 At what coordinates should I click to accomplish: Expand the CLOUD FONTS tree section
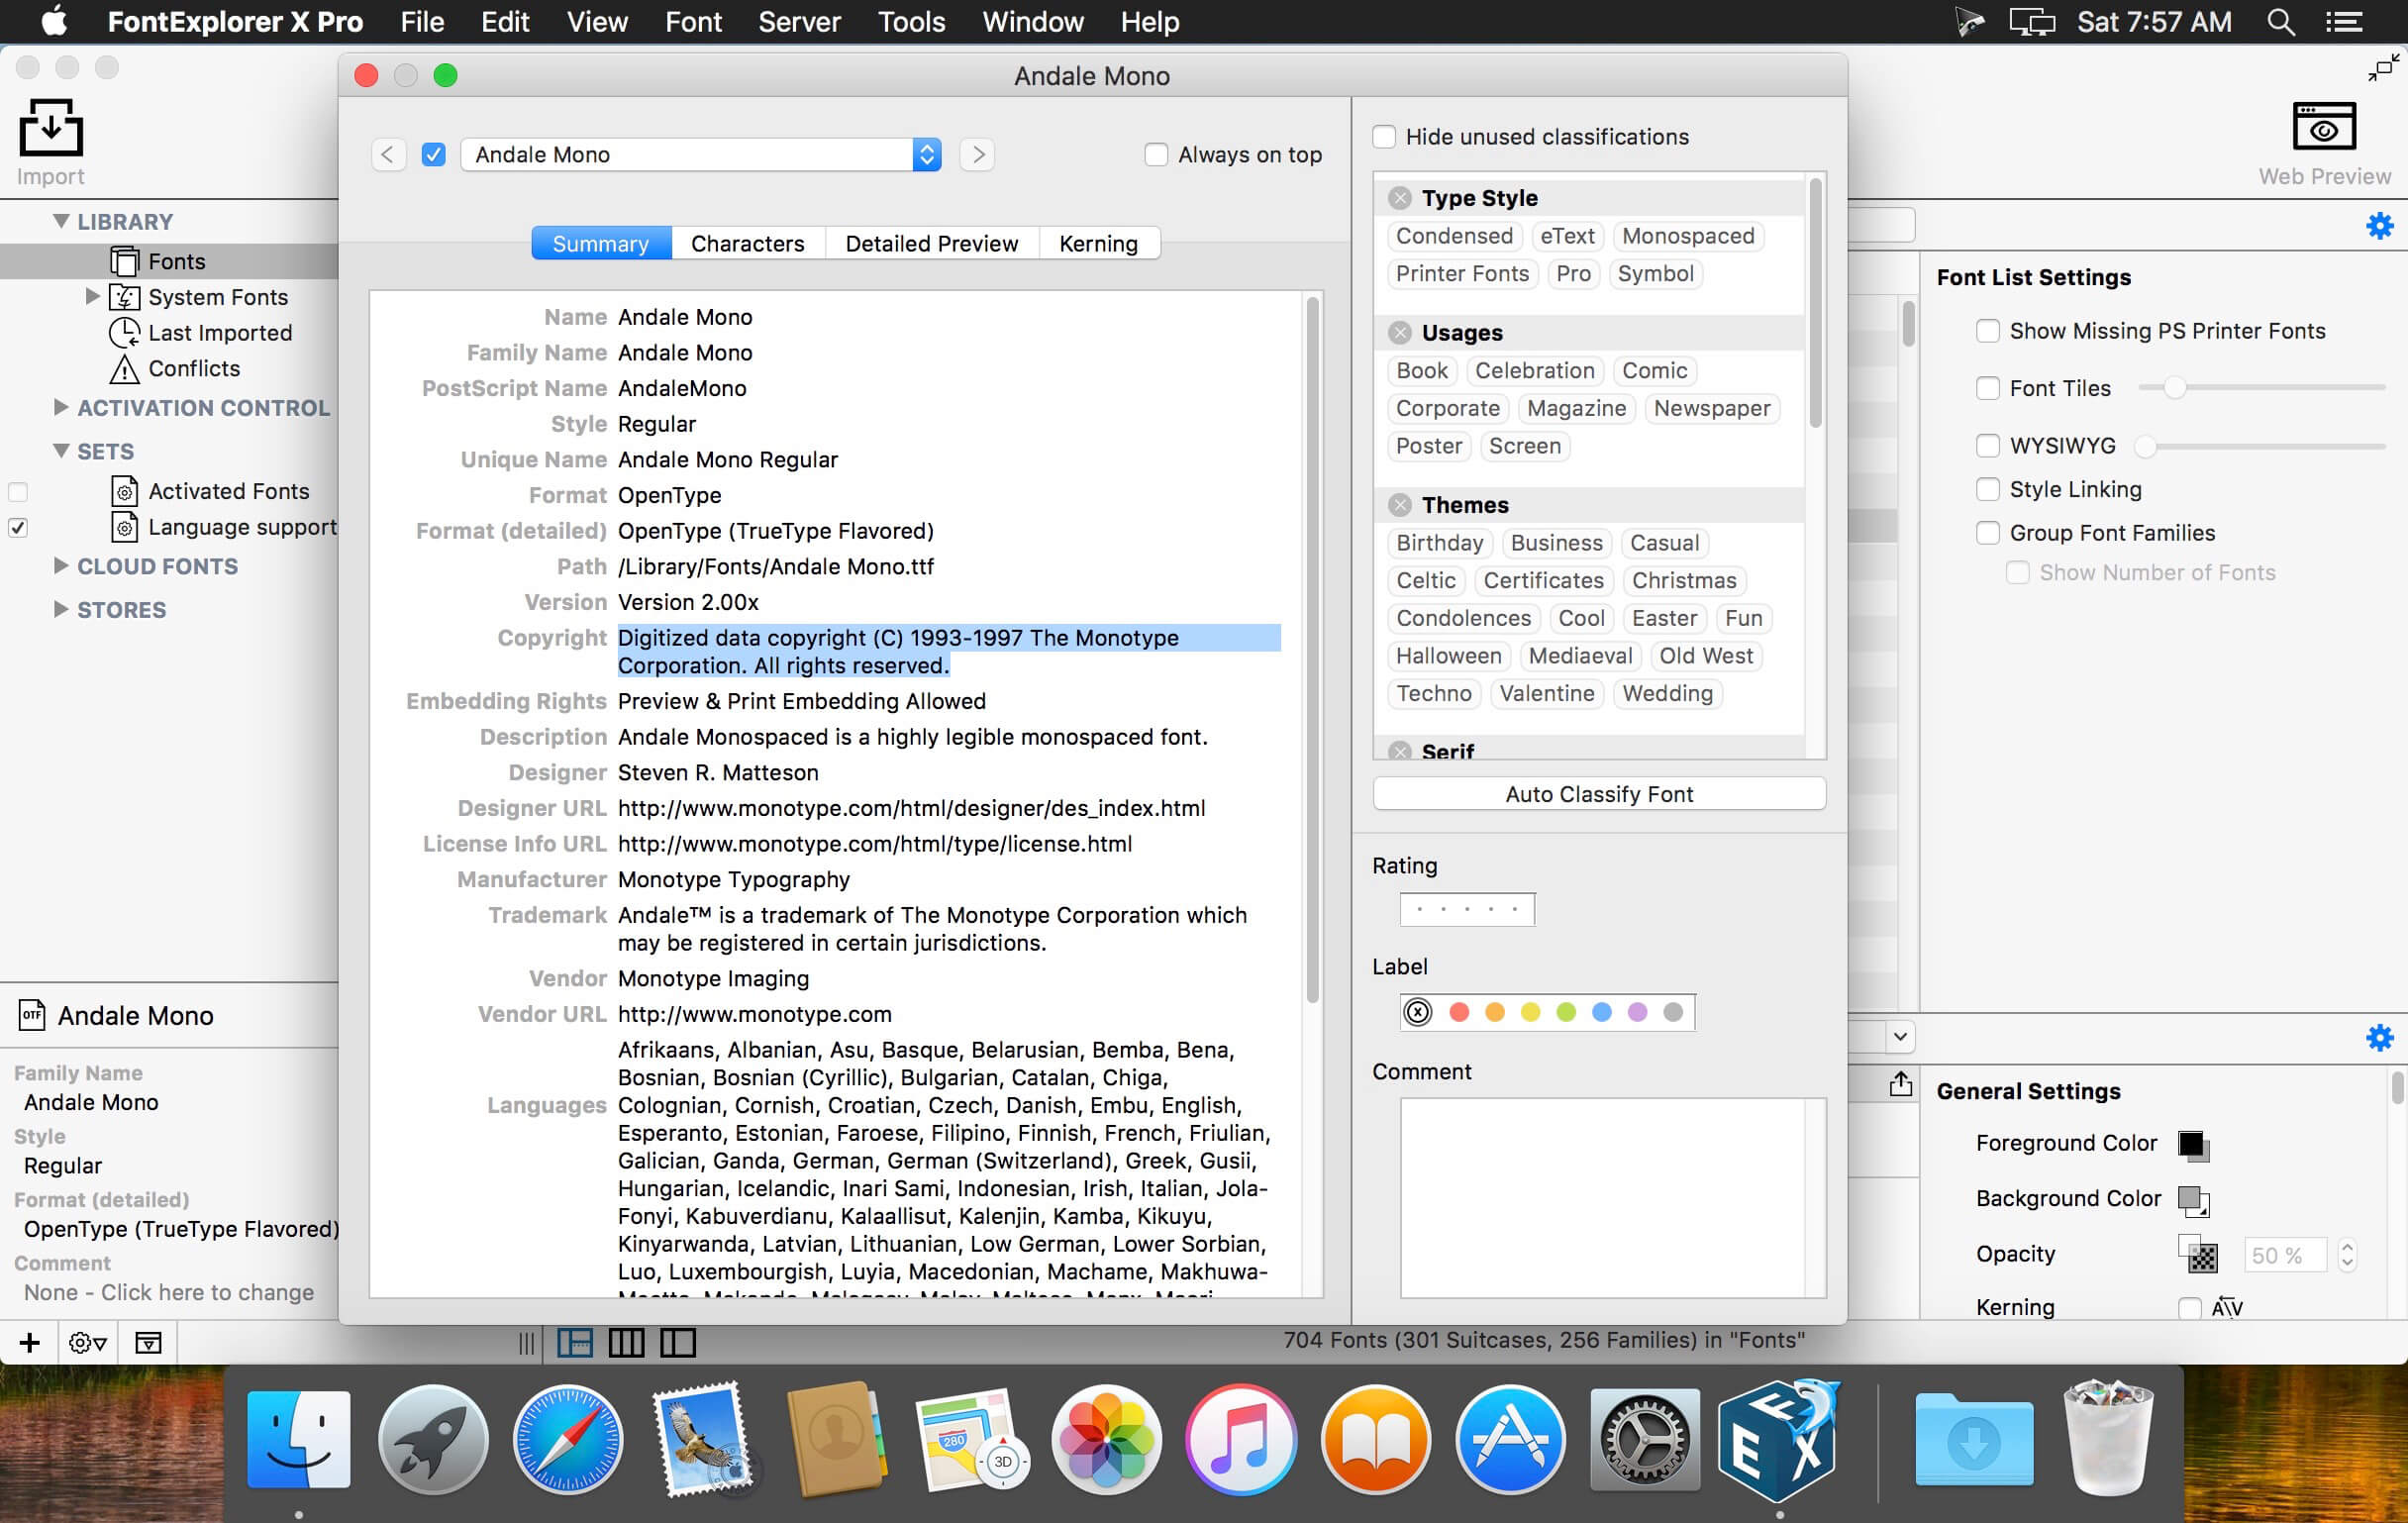click(x=59, y=565)
